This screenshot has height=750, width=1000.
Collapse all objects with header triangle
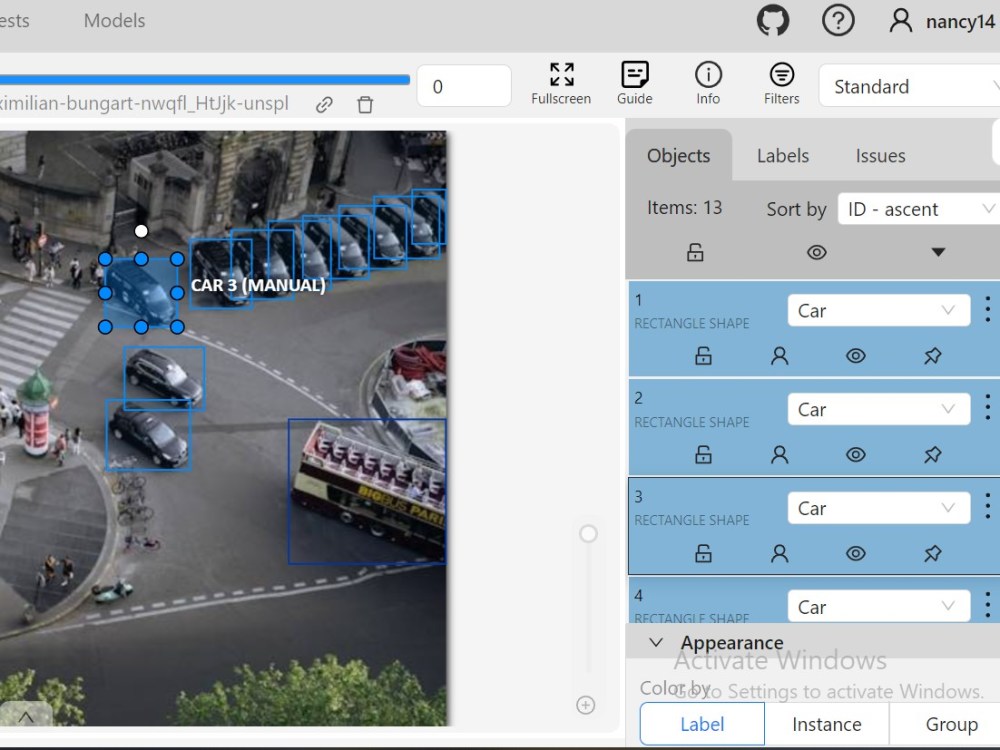938,253
